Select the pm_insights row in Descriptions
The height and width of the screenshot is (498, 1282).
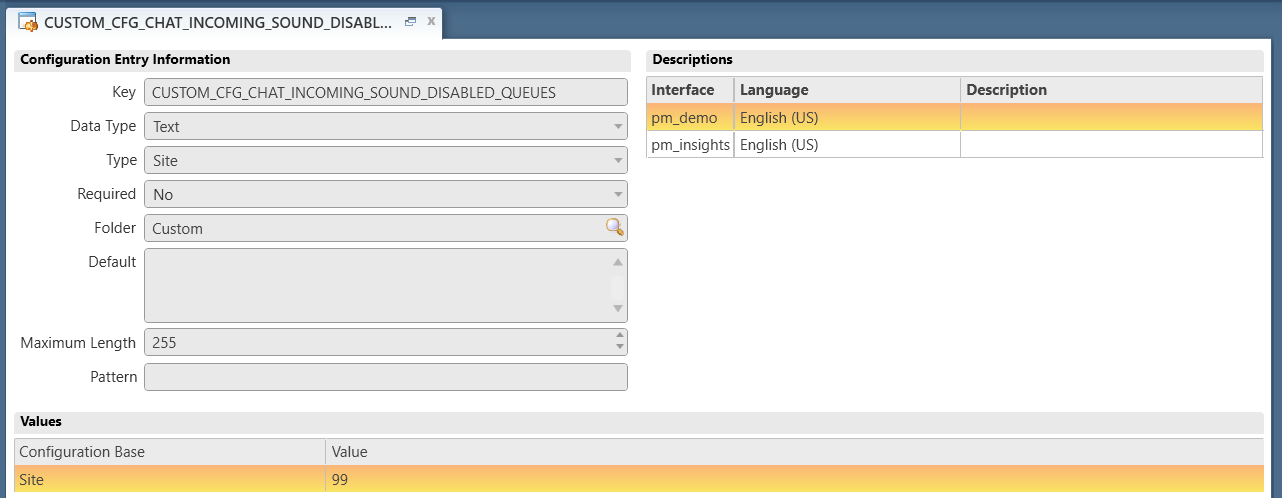pos(690,145)
